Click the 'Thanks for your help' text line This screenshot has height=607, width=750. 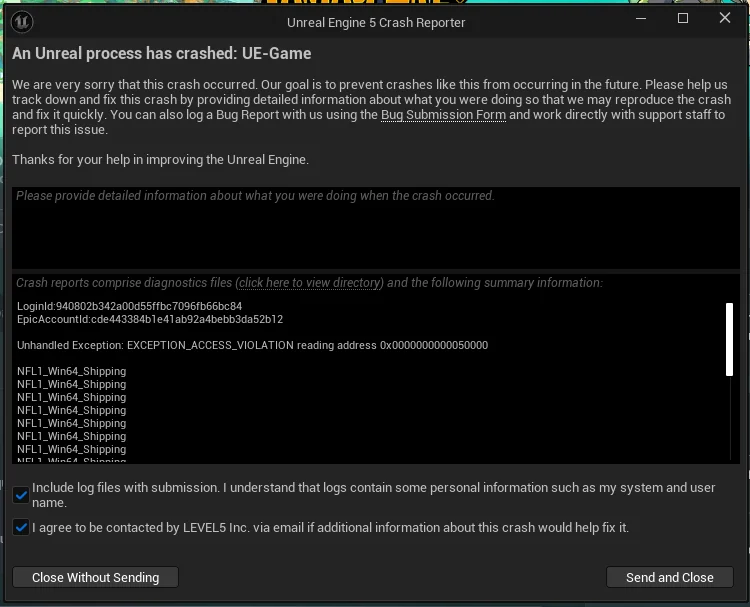click(160, 159)
